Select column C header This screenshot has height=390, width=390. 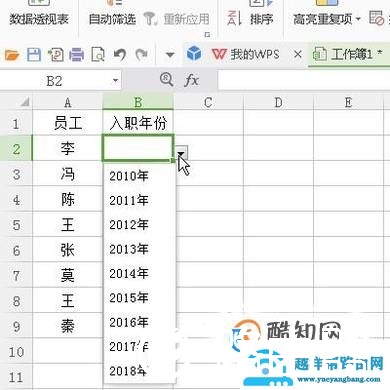208,102
